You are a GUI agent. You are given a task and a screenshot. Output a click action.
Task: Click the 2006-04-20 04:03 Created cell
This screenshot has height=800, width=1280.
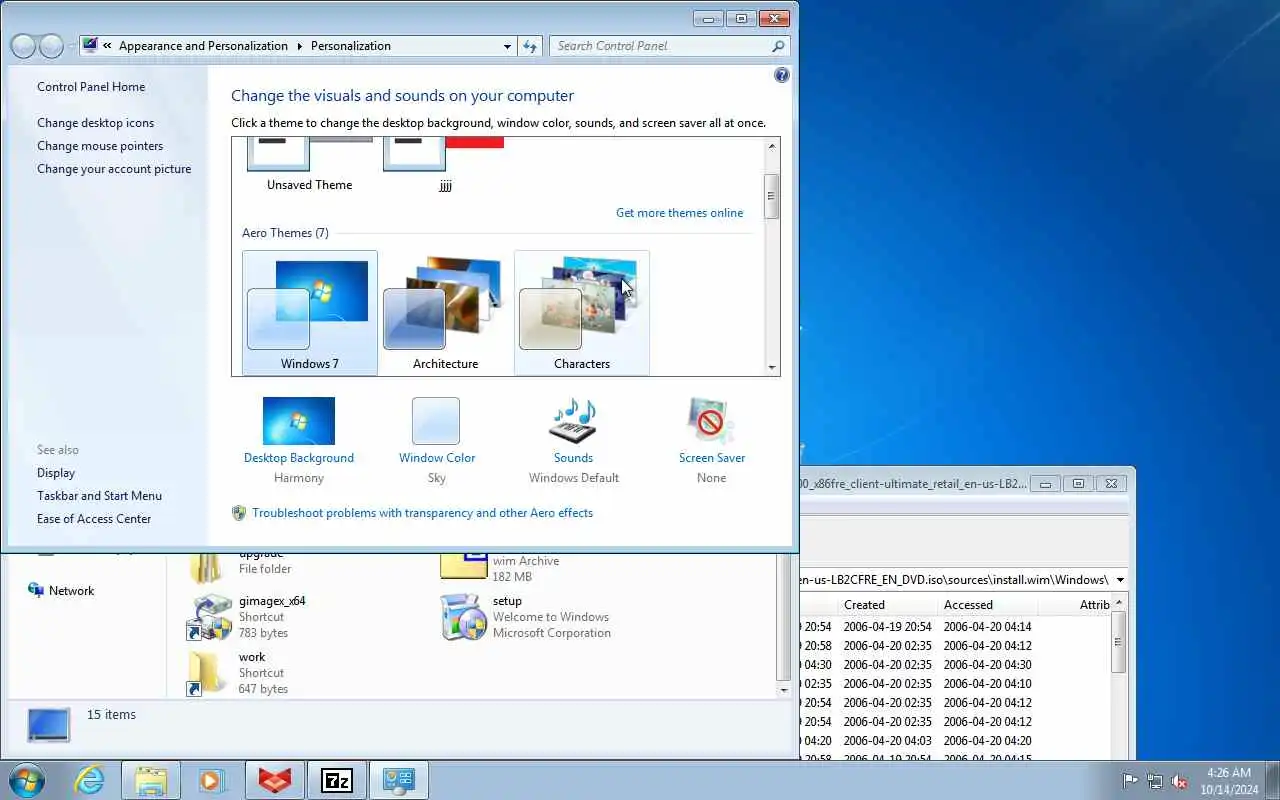click(x=887, y=741)
